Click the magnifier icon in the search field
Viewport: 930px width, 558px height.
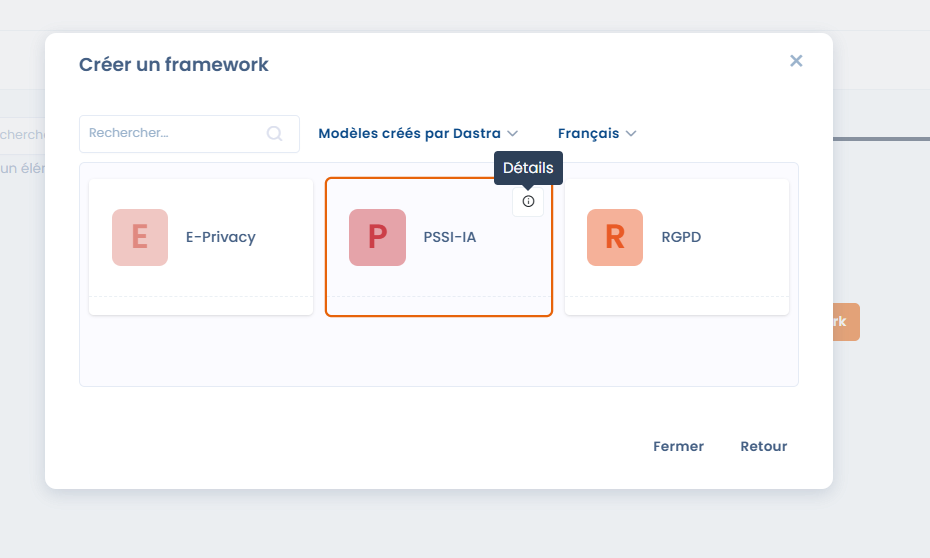(274, 133)
